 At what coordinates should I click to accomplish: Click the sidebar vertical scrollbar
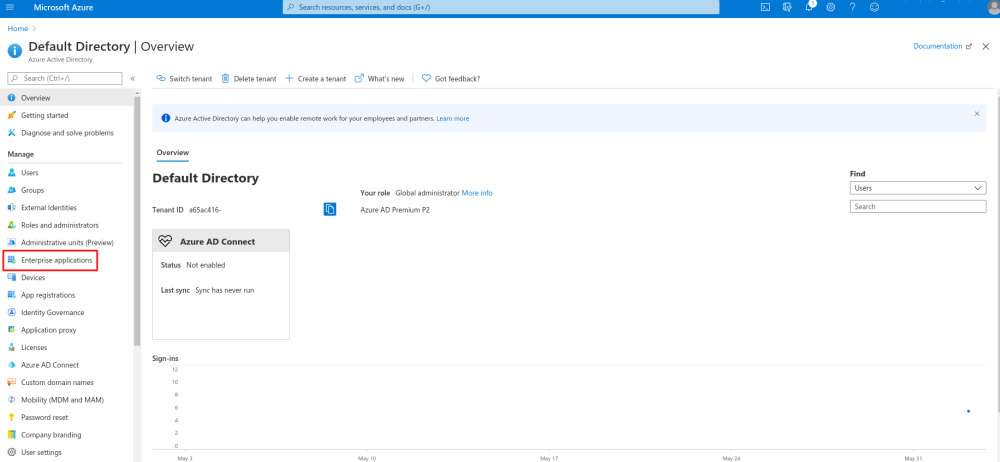click(x=137, y=220)
